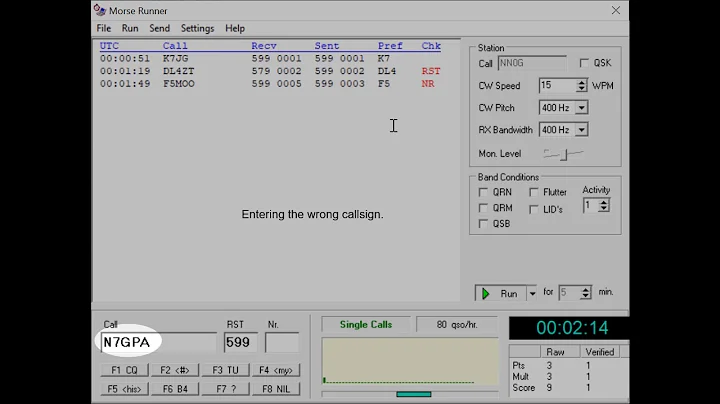Click the F2 <#> button
The image size is (720, 404).
175,370
